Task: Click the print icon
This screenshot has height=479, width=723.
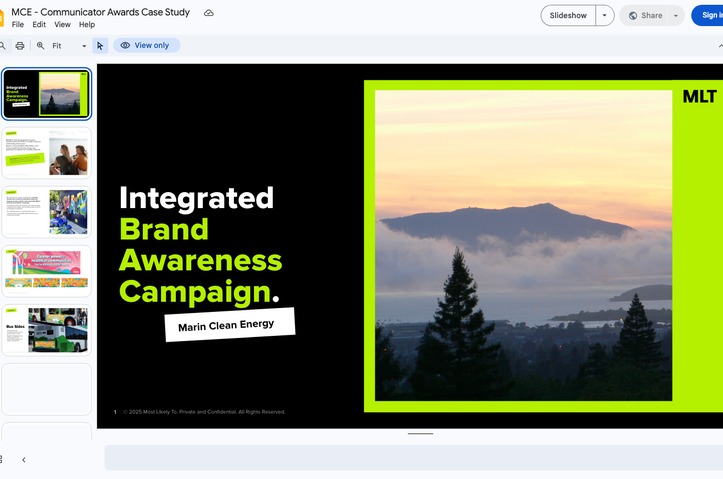Action: pyautogui.click(x=20, y=46)
